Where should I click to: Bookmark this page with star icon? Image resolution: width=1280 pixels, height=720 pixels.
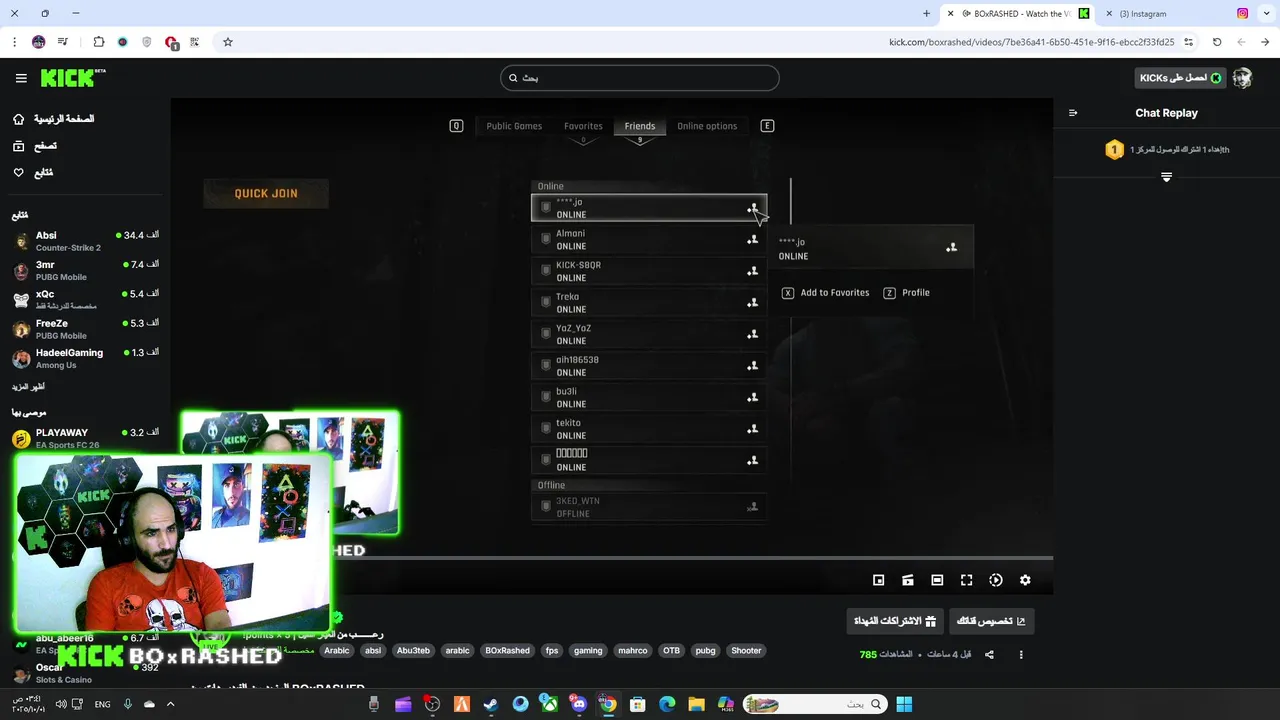tap(228, 42)
